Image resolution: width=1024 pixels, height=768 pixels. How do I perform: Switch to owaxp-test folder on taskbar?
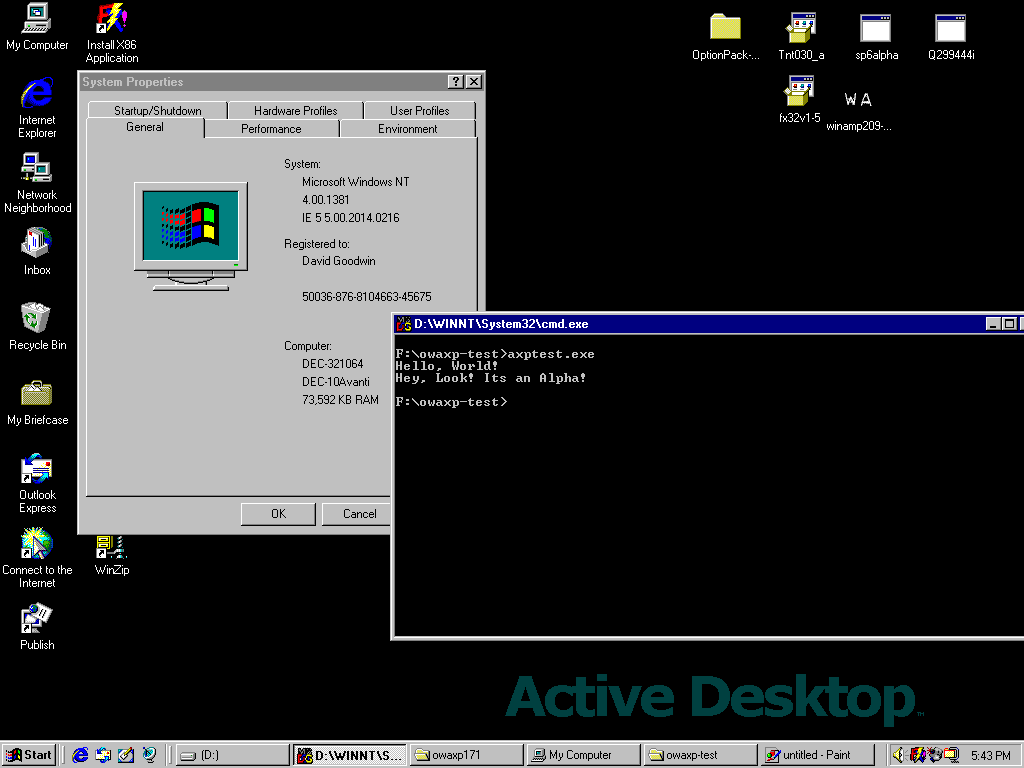700,755
